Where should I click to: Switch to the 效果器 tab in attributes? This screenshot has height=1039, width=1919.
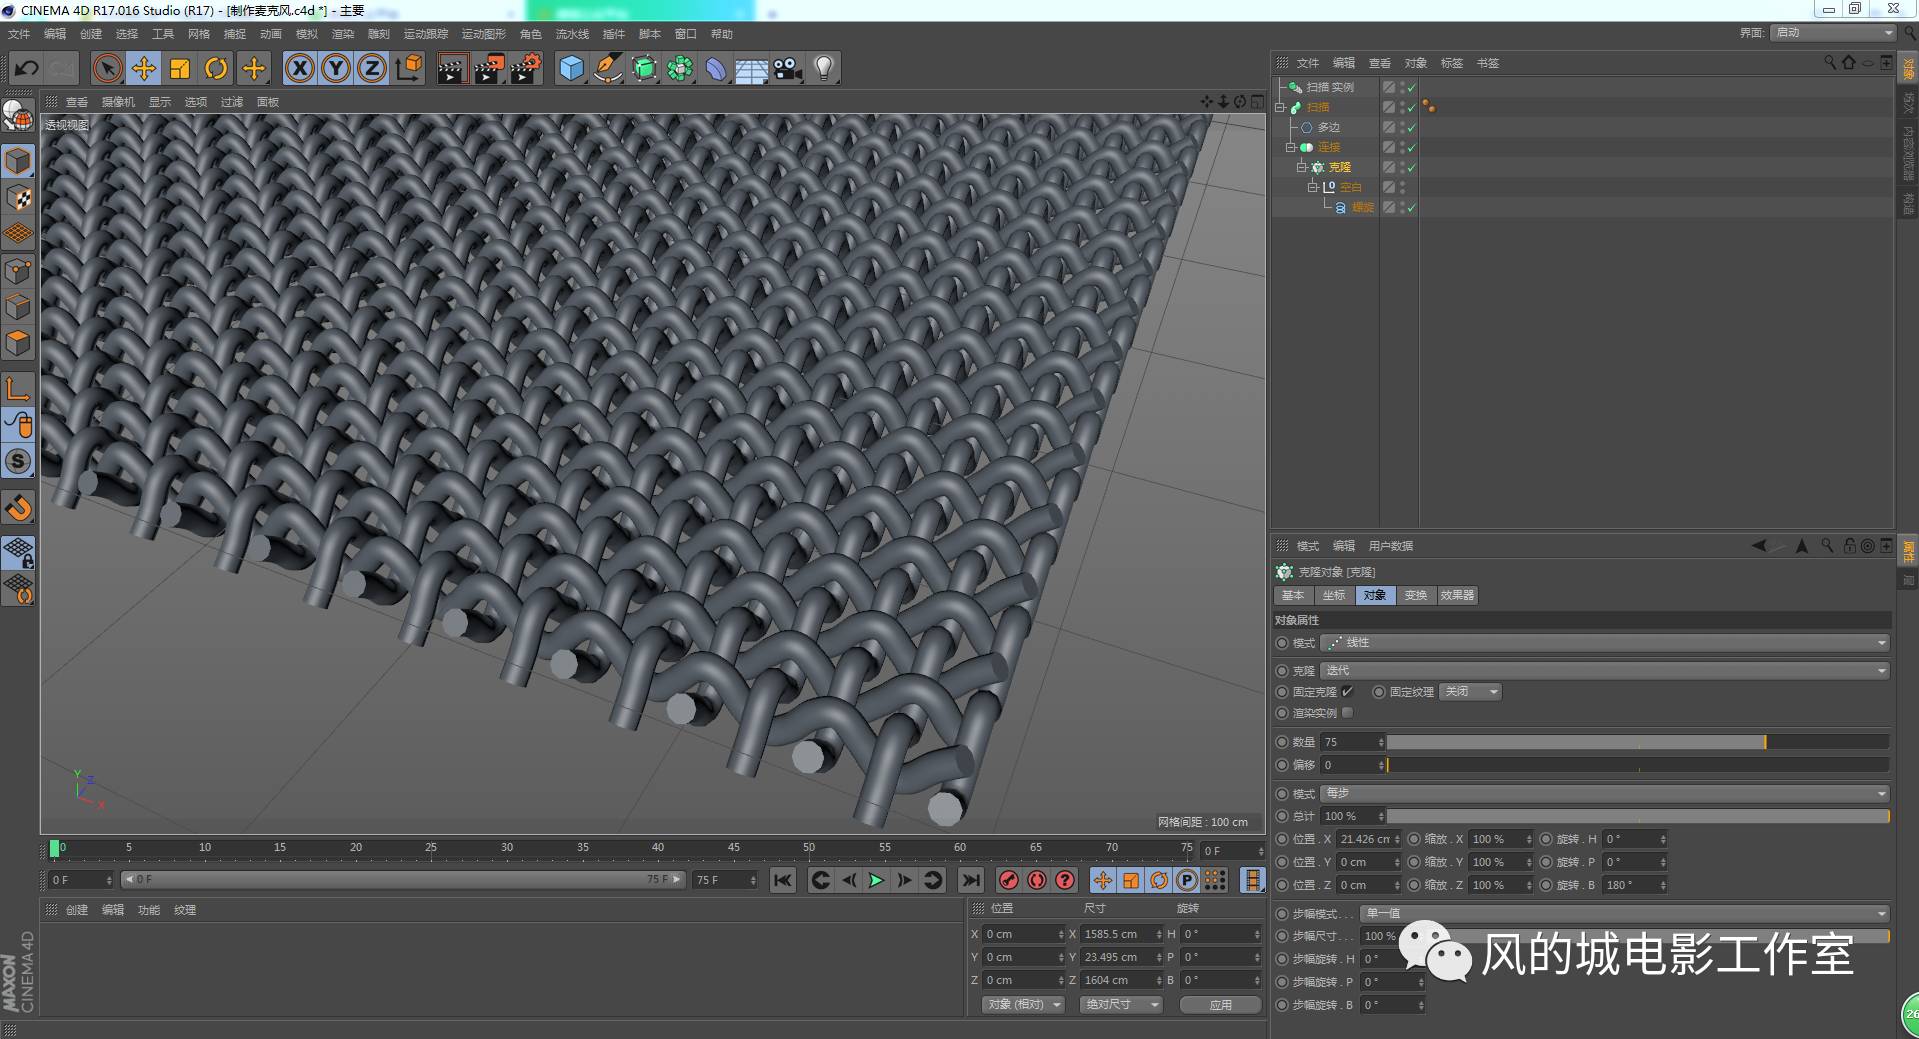[x=1456, y=595]
